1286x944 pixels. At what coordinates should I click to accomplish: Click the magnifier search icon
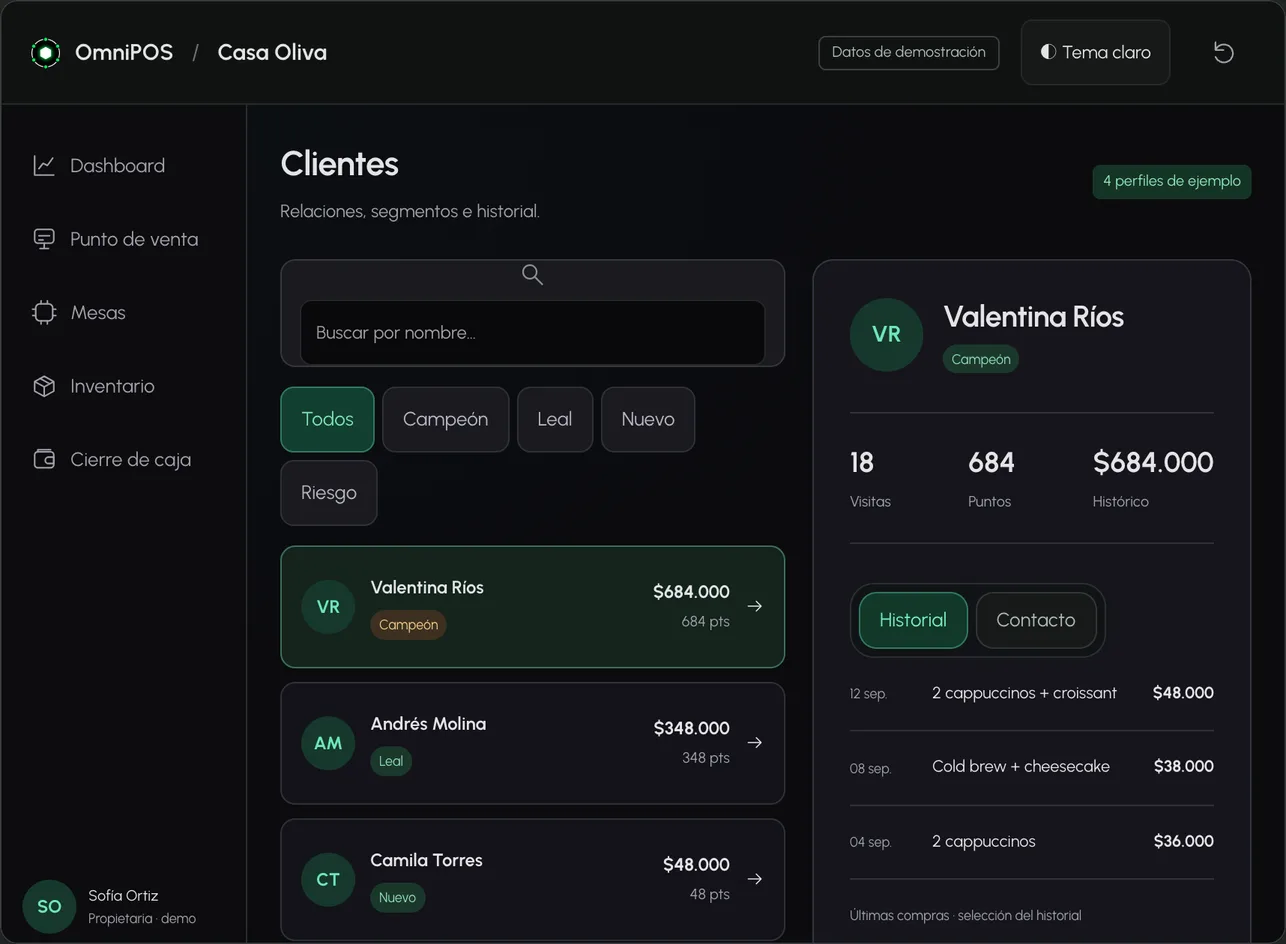click(532, 275)
